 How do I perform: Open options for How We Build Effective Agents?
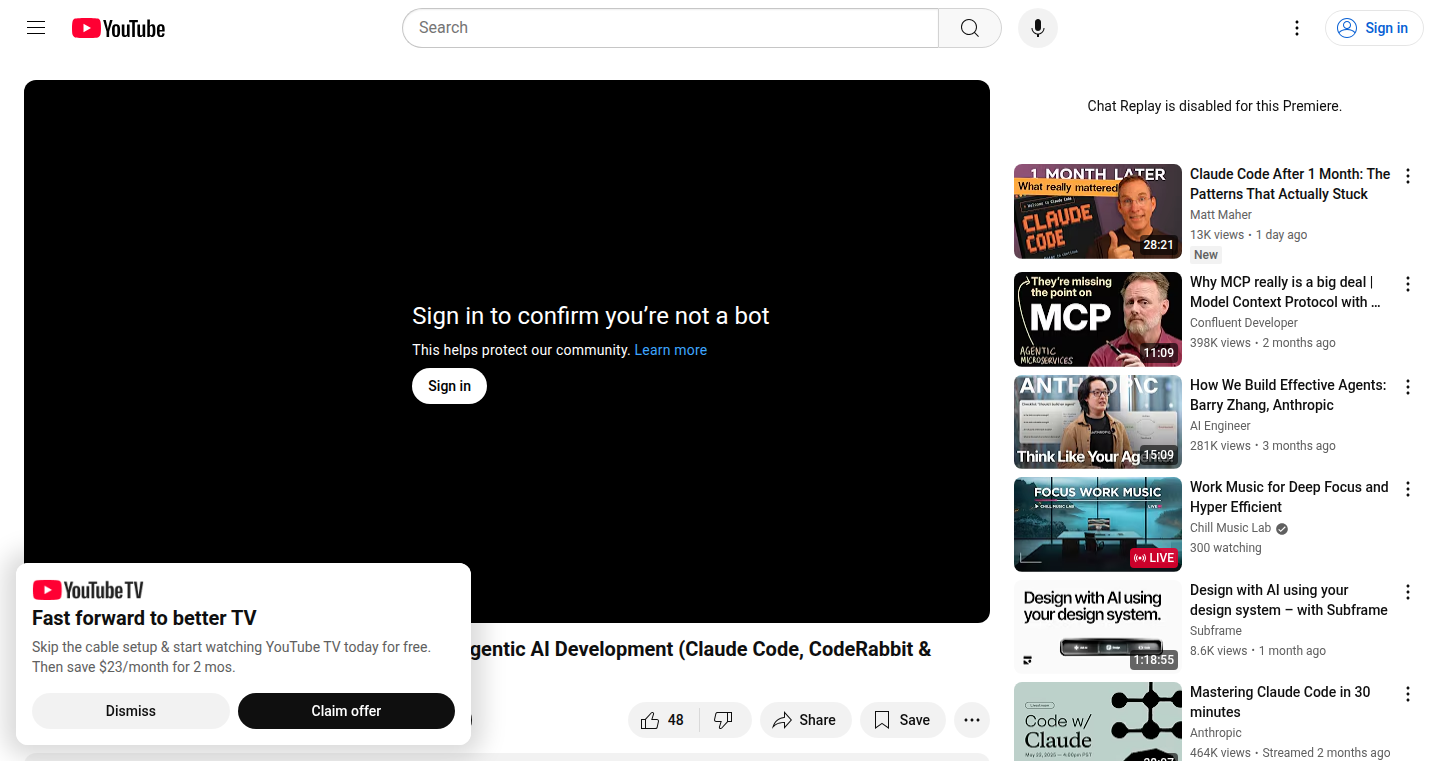(1408, 387)
